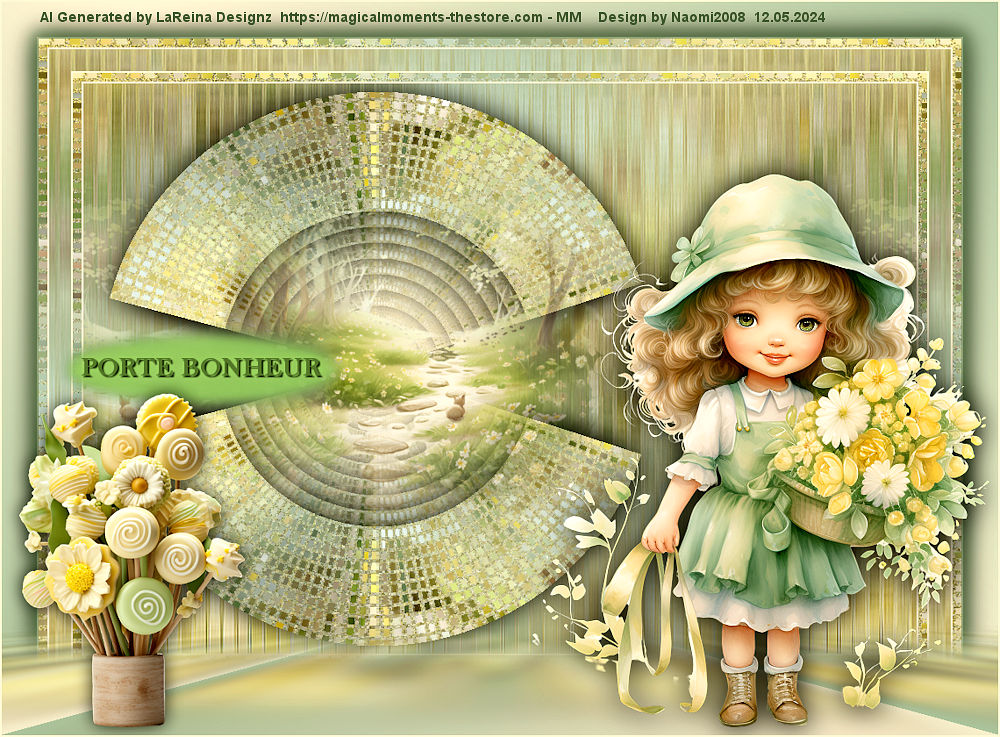Click the PORTE BONHEUR green banner text

(x=202, y=368)
